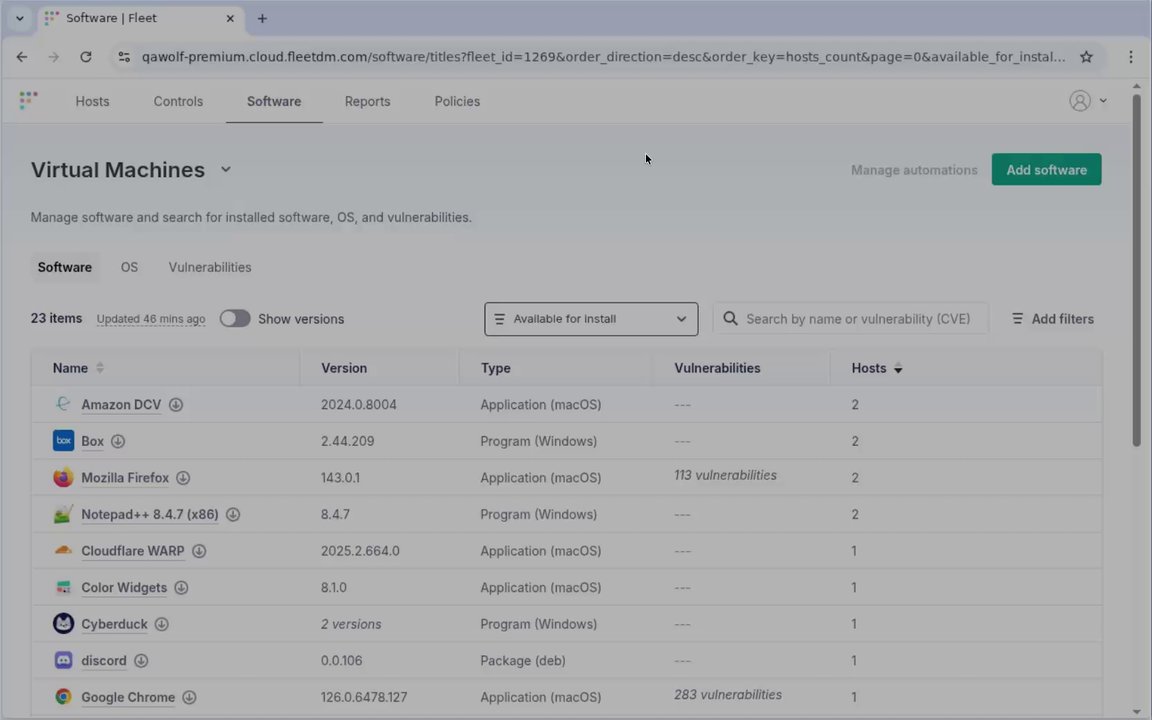Open the Controls navigation tab

tap(178, 101)
